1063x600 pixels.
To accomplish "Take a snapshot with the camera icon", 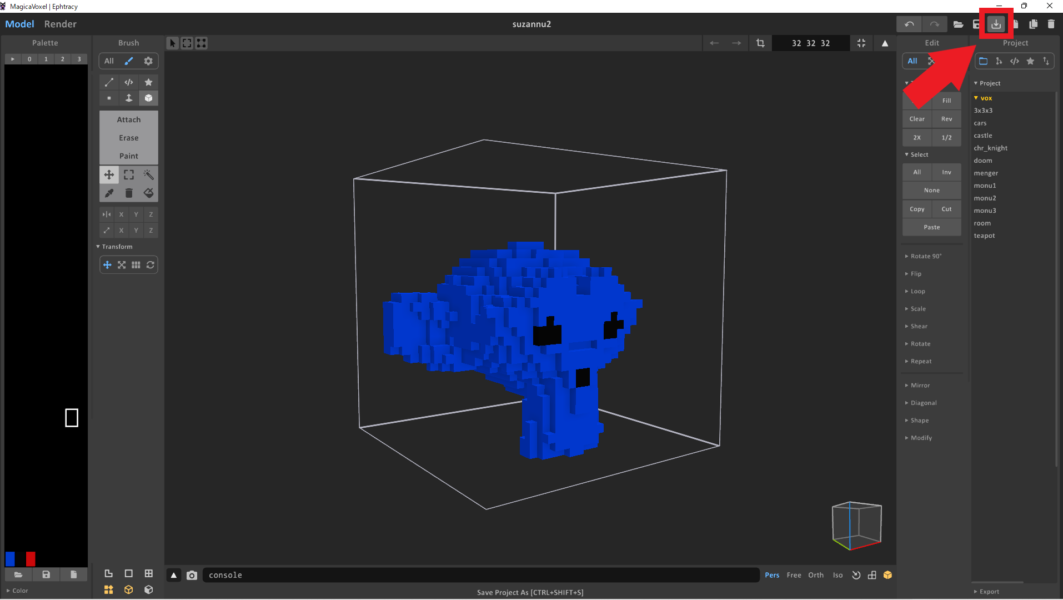I will click(x=192, y=575).
